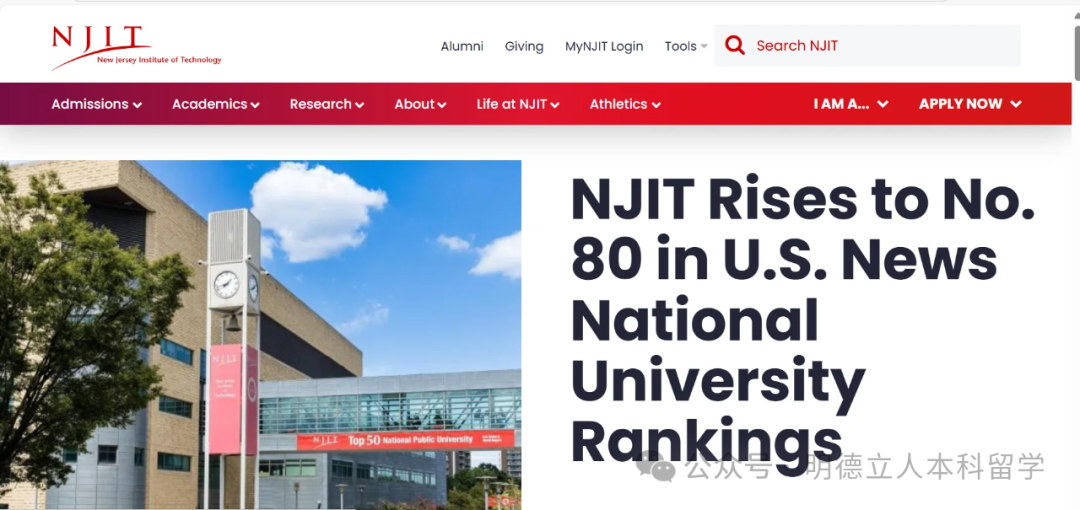Click the campus clock tower photo
Image resolution: width=1080 pixels, height=510 pixels.
(260, 335)
